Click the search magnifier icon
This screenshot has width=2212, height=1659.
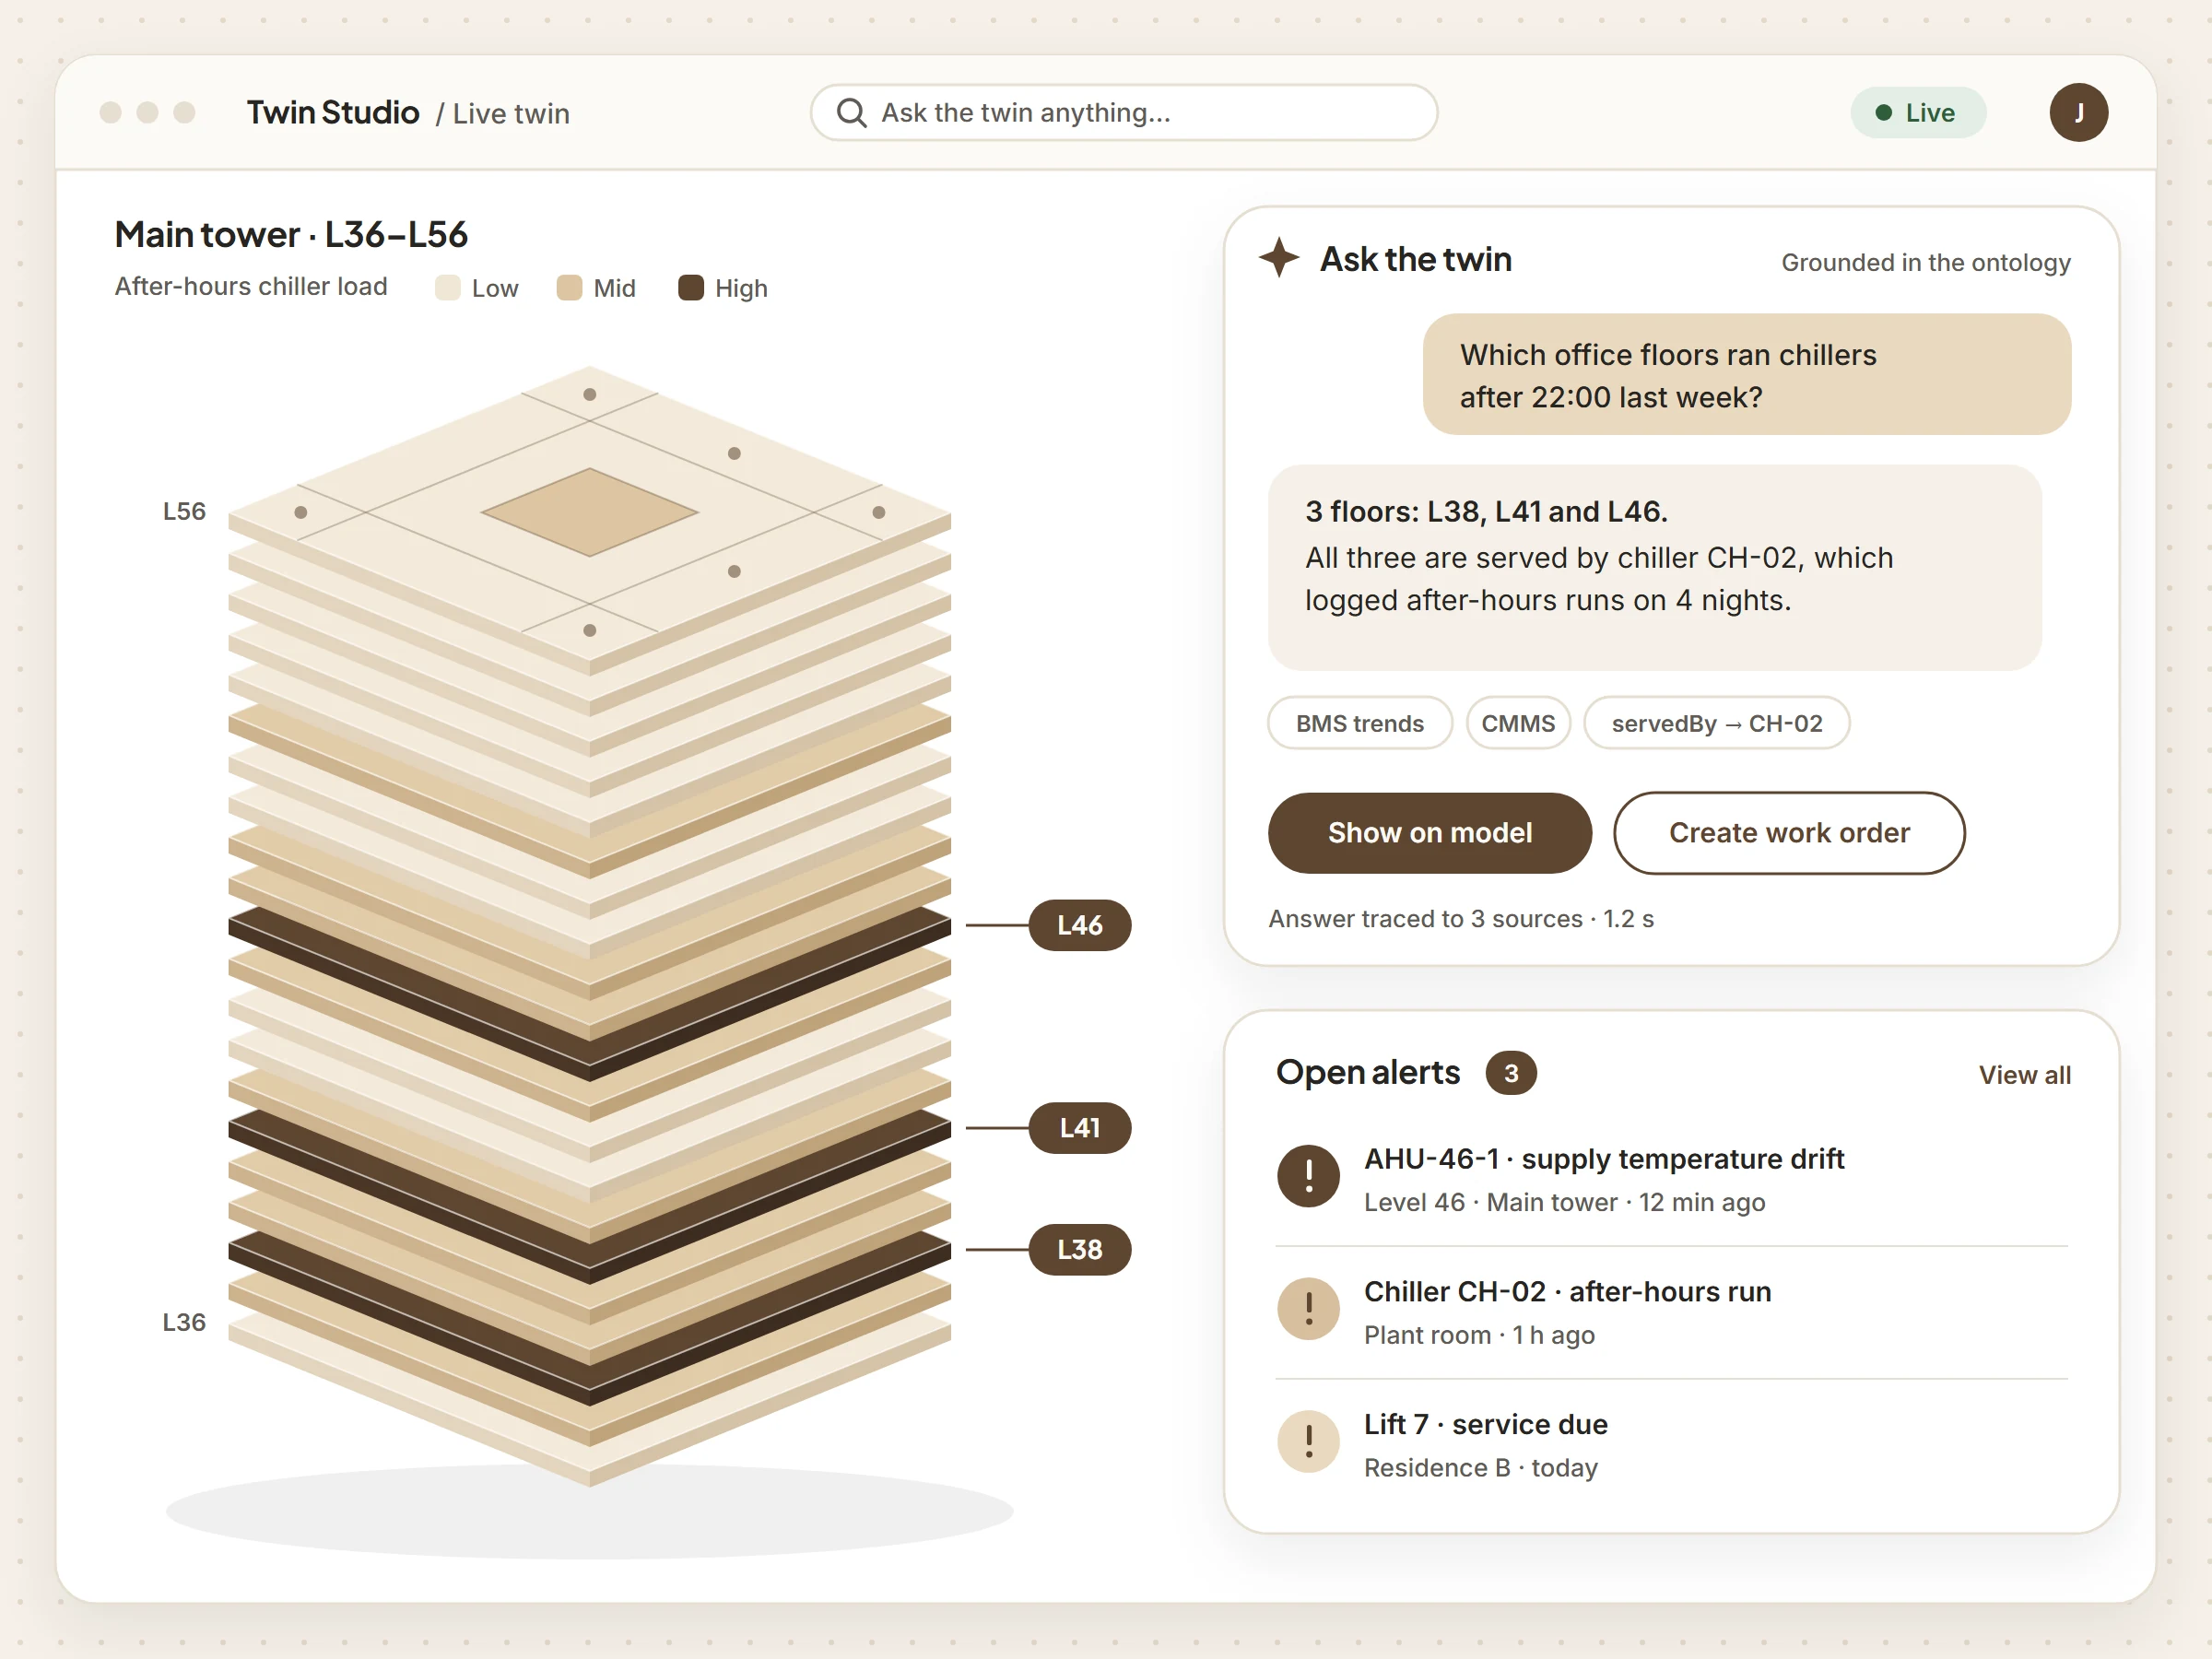851,113
